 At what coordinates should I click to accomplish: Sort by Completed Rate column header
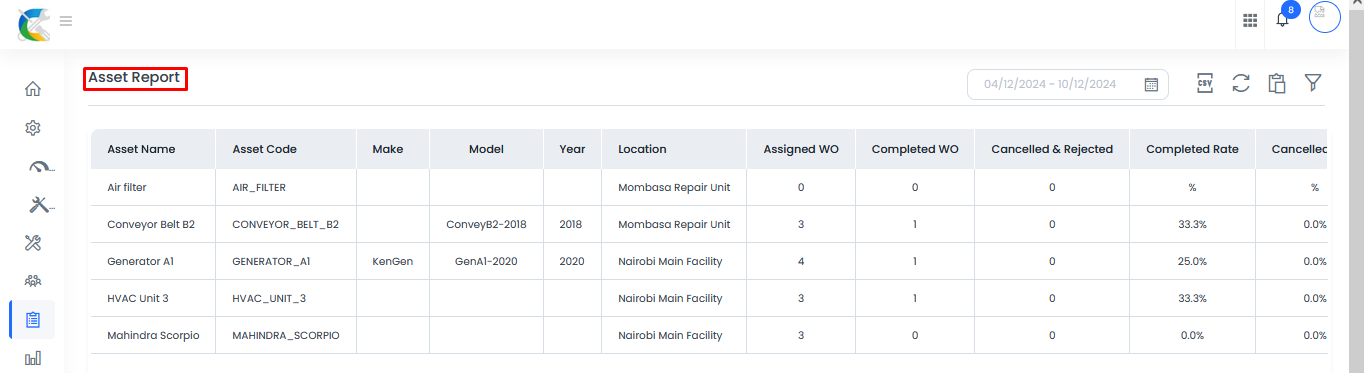(x=1192, y=149)
